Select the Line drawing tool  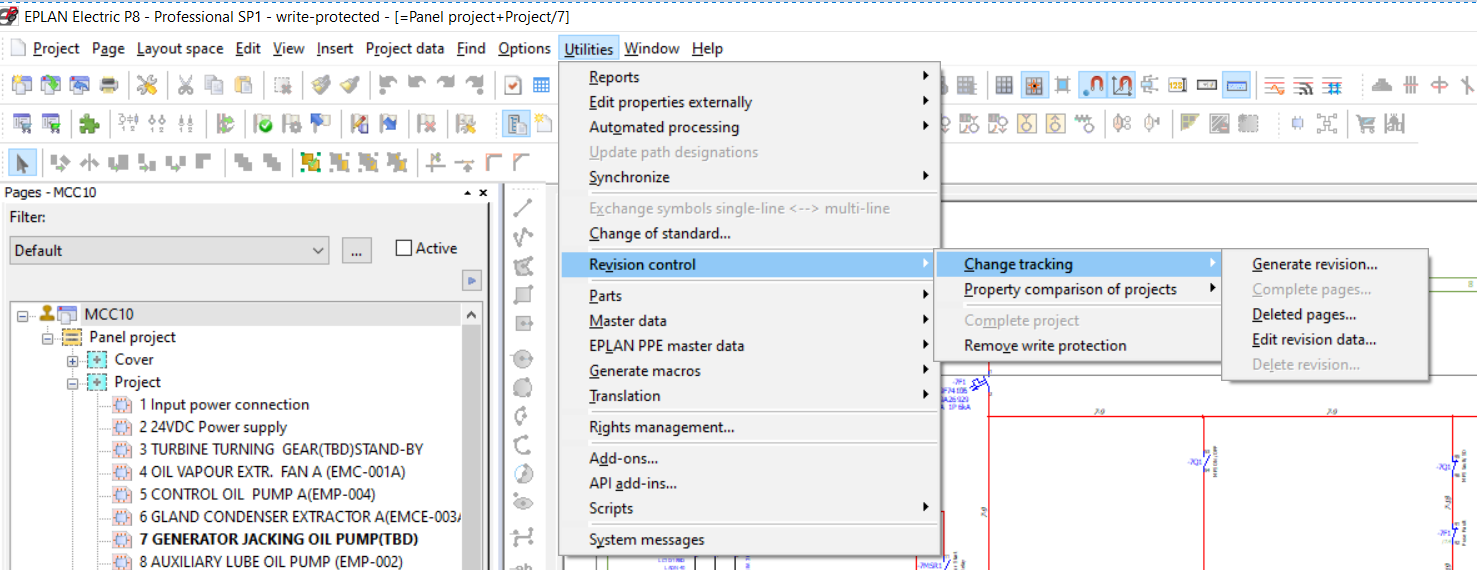click(x=523, y=208)
